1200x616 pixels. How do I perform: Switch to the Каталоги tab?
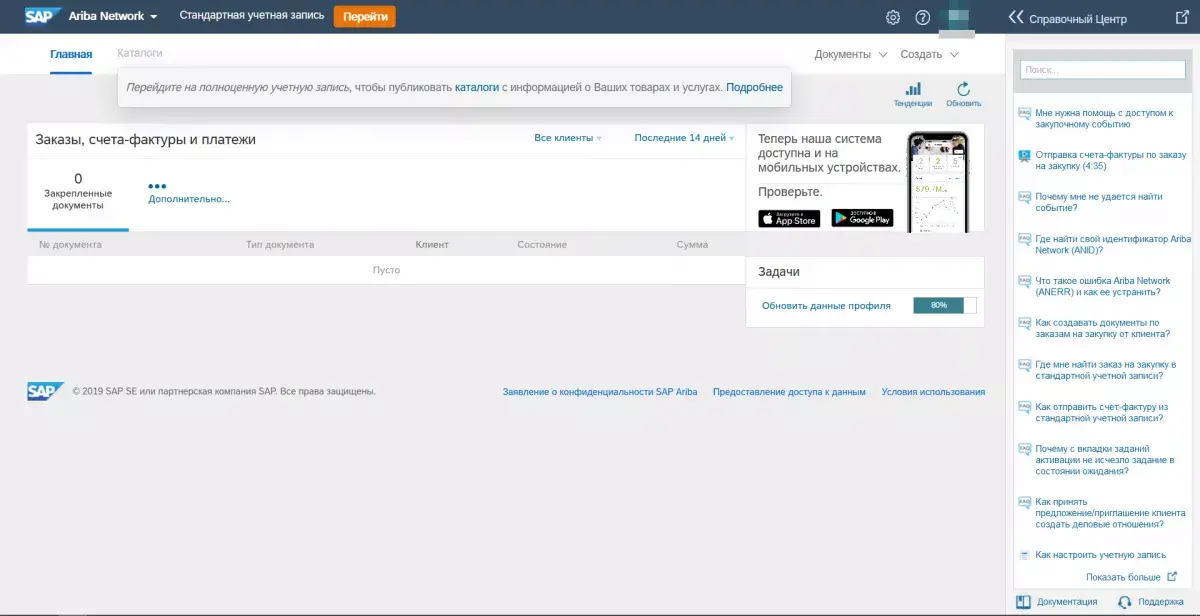pyautogui.click(x=139, y=53)
